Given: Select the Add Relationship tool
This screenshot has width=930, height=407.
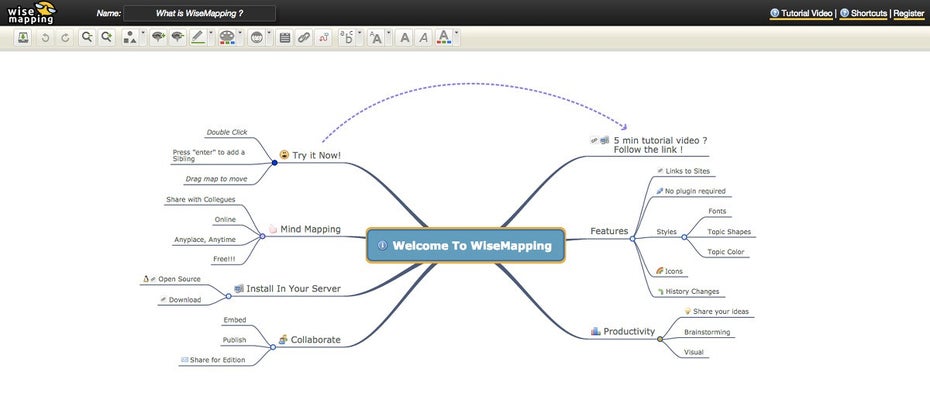Looking at the screenshot, I should [323, 37].
